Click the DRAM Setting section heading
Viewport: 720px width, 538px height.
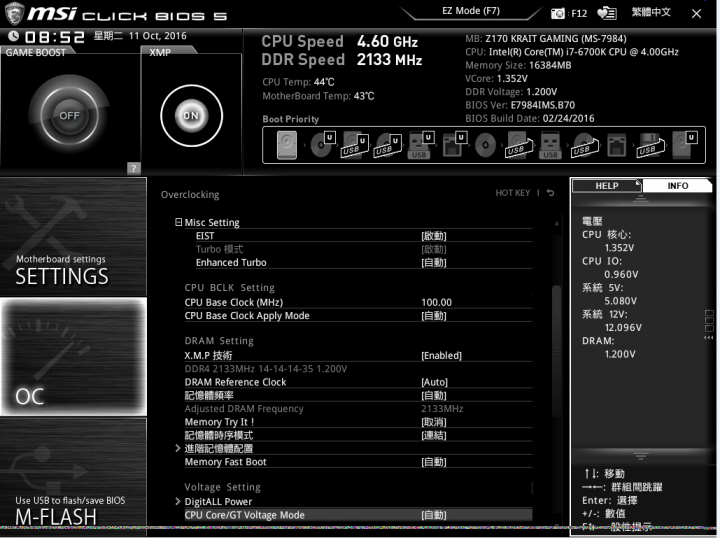tap(219, 341)
